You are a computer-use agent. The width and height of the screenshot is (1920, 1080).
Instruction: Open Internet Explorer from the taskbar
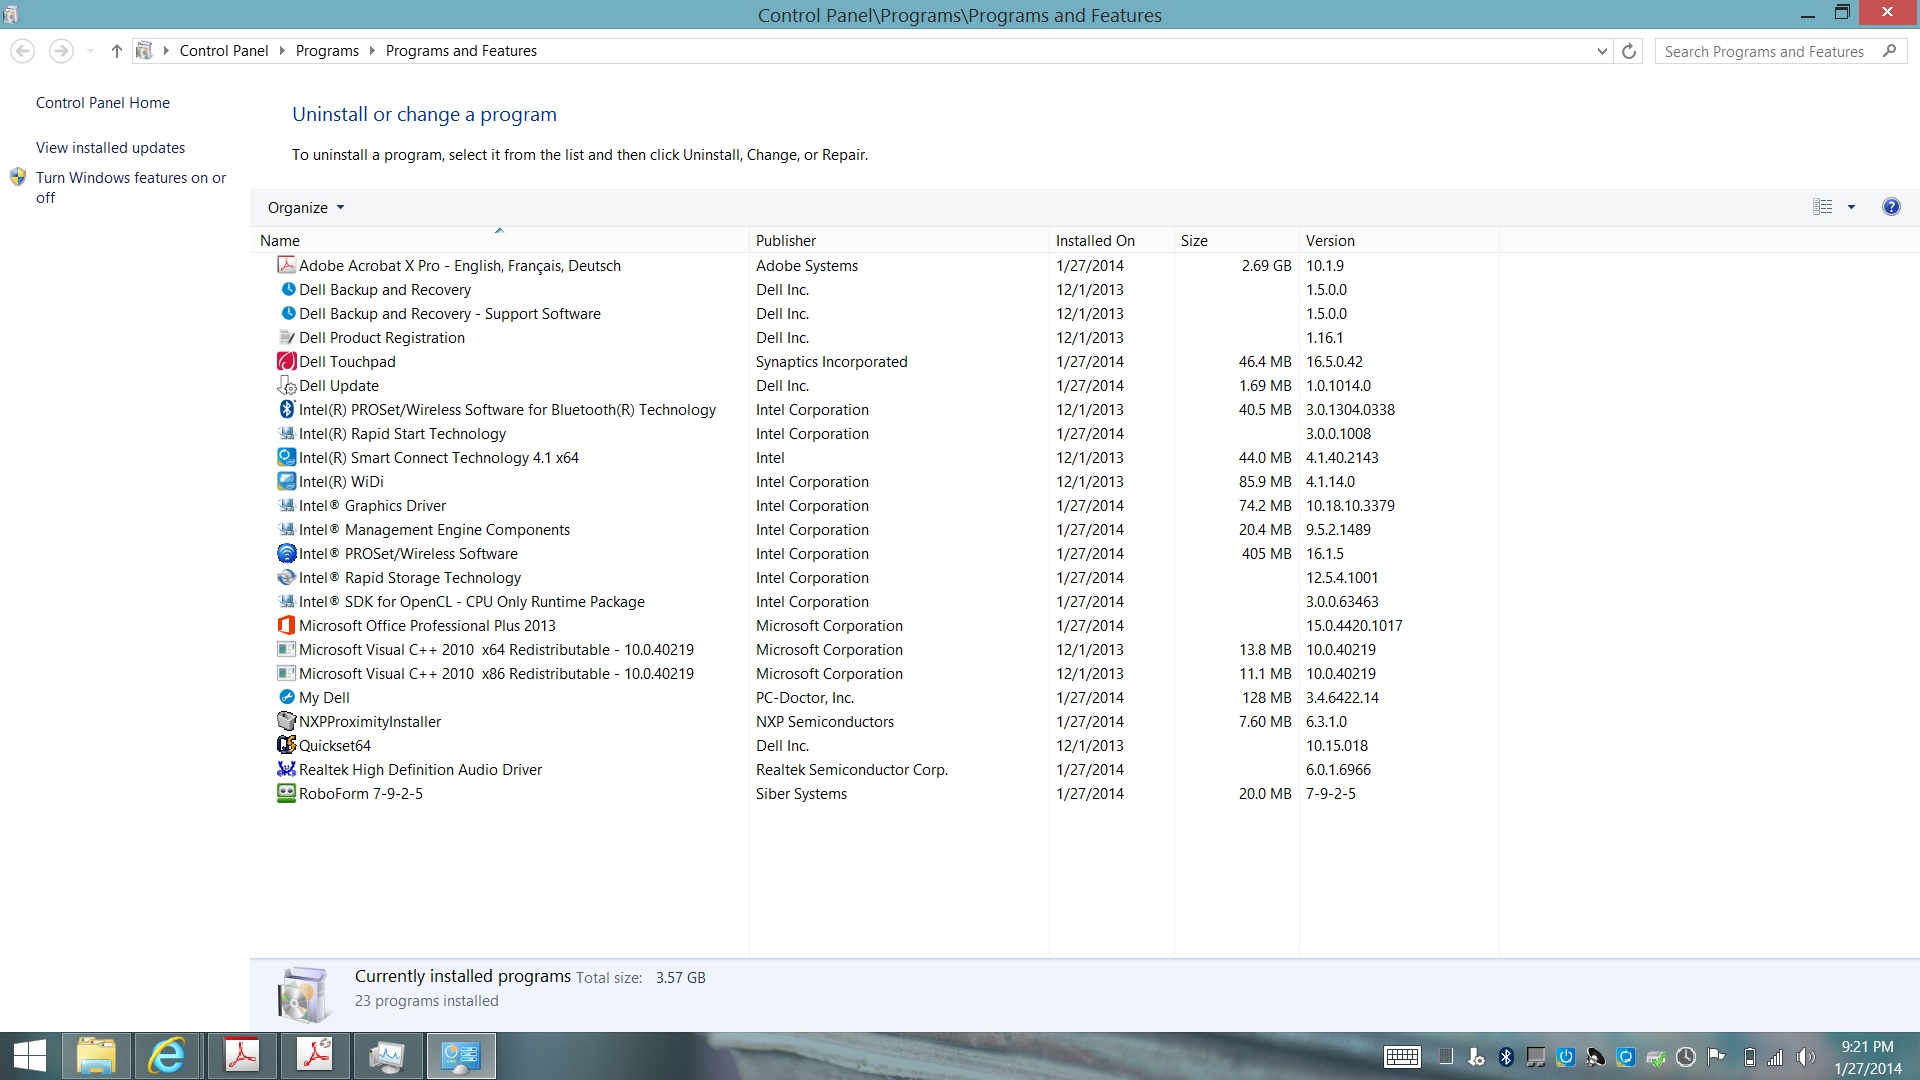(x=167, y=1056)
